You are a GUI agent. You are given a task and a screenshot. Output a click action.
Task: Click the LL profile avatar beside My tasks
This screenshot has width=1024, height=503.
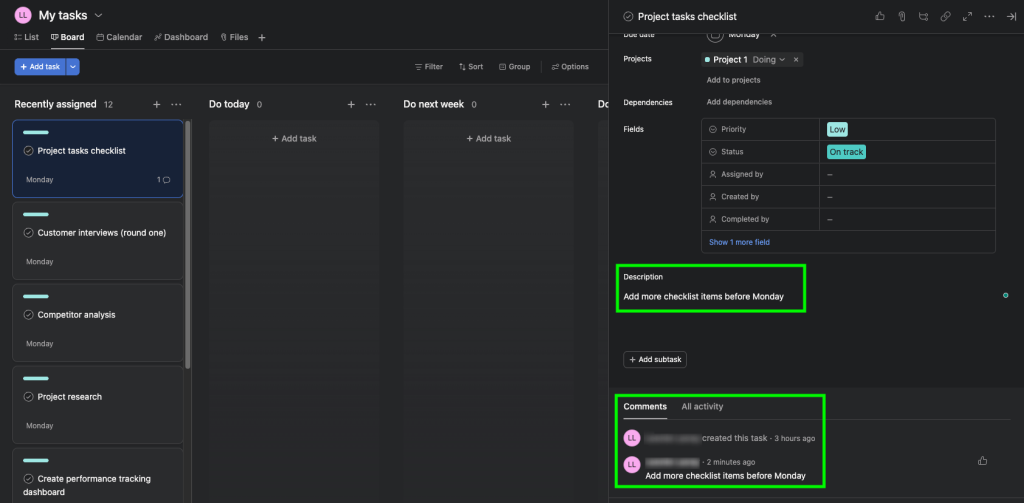pyautogui.click(x=23, y=15)
